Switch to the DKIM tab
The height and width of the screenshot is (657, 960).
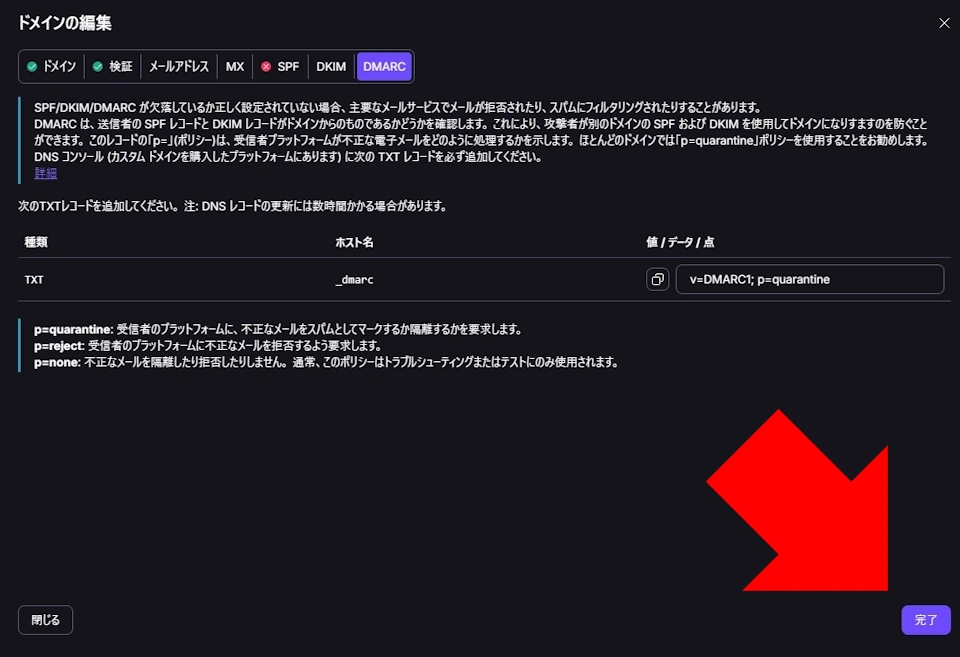tap(331, 66)
